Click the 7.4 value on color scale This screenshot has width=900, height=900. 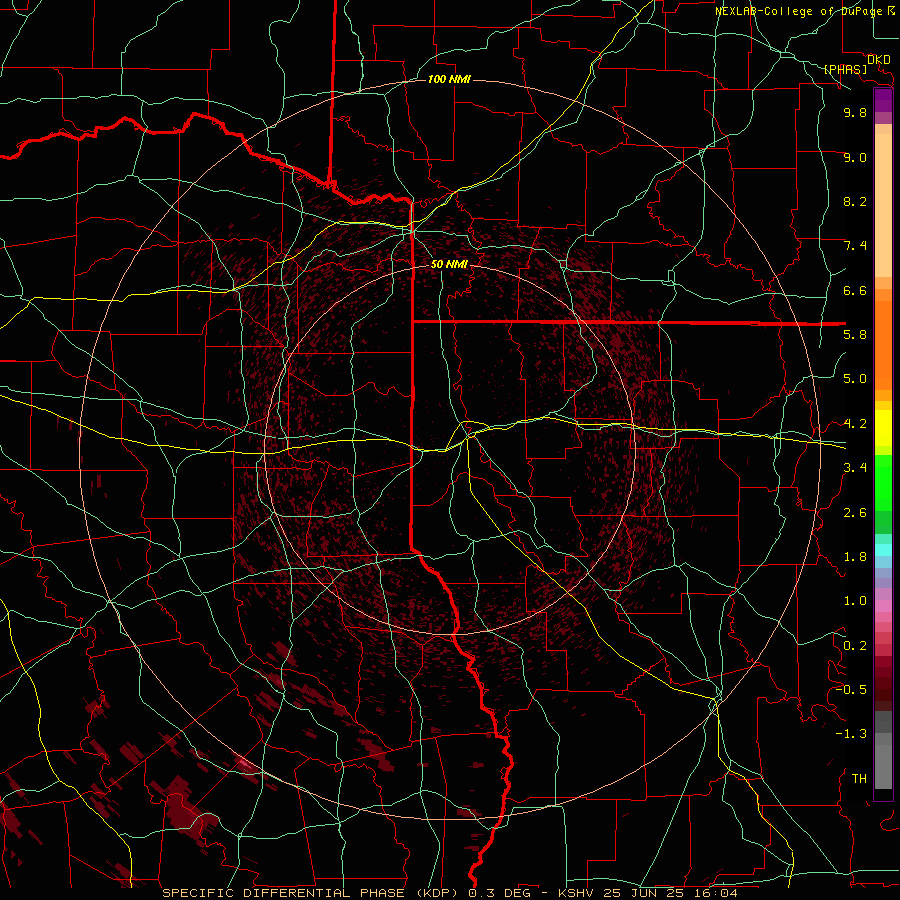coord(855,246)
